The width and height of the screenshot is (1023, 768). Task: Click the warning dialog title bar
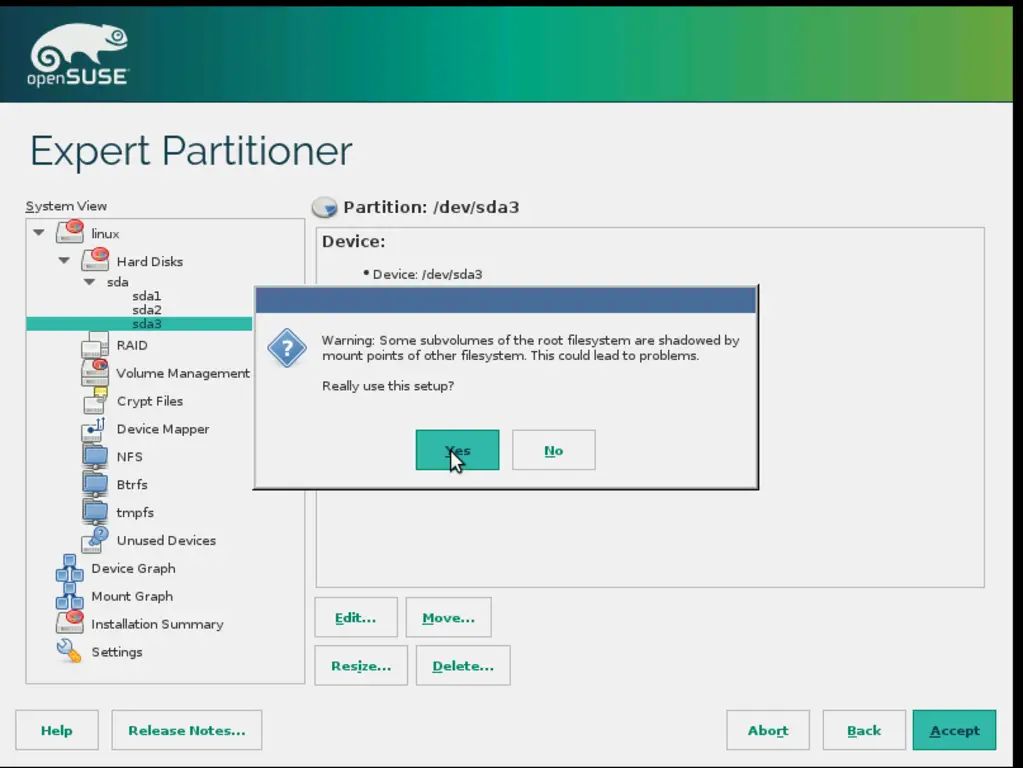pyautogui.click(x=506, y=301)
